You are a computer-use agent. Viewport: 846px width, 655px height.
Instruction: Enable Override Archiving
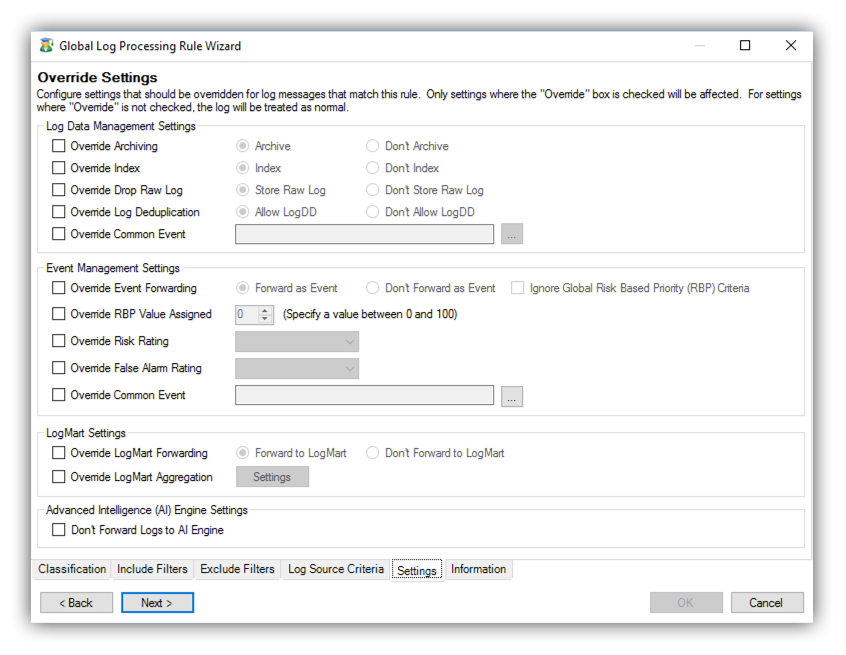click(x=57, y=145)
